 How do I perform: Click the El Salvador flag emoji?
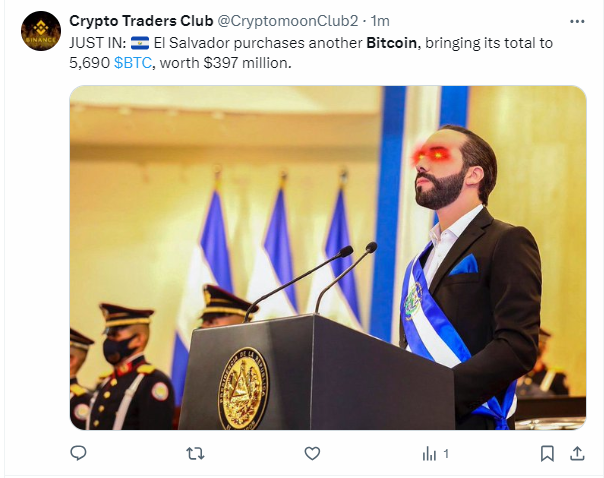(140, 43)
